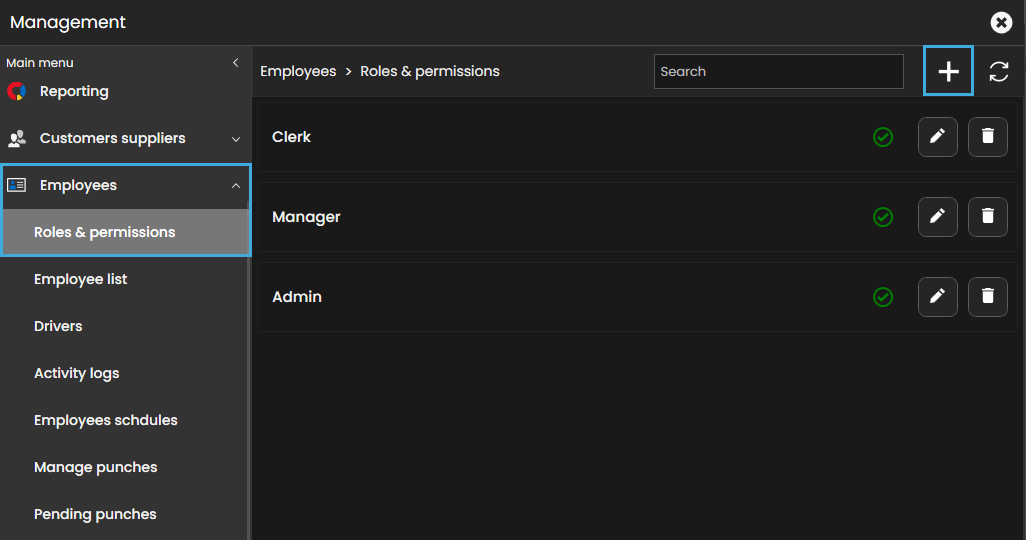Edit the Manager role with pencil icon
This screenshot has height=540, width=1026.
937,217
